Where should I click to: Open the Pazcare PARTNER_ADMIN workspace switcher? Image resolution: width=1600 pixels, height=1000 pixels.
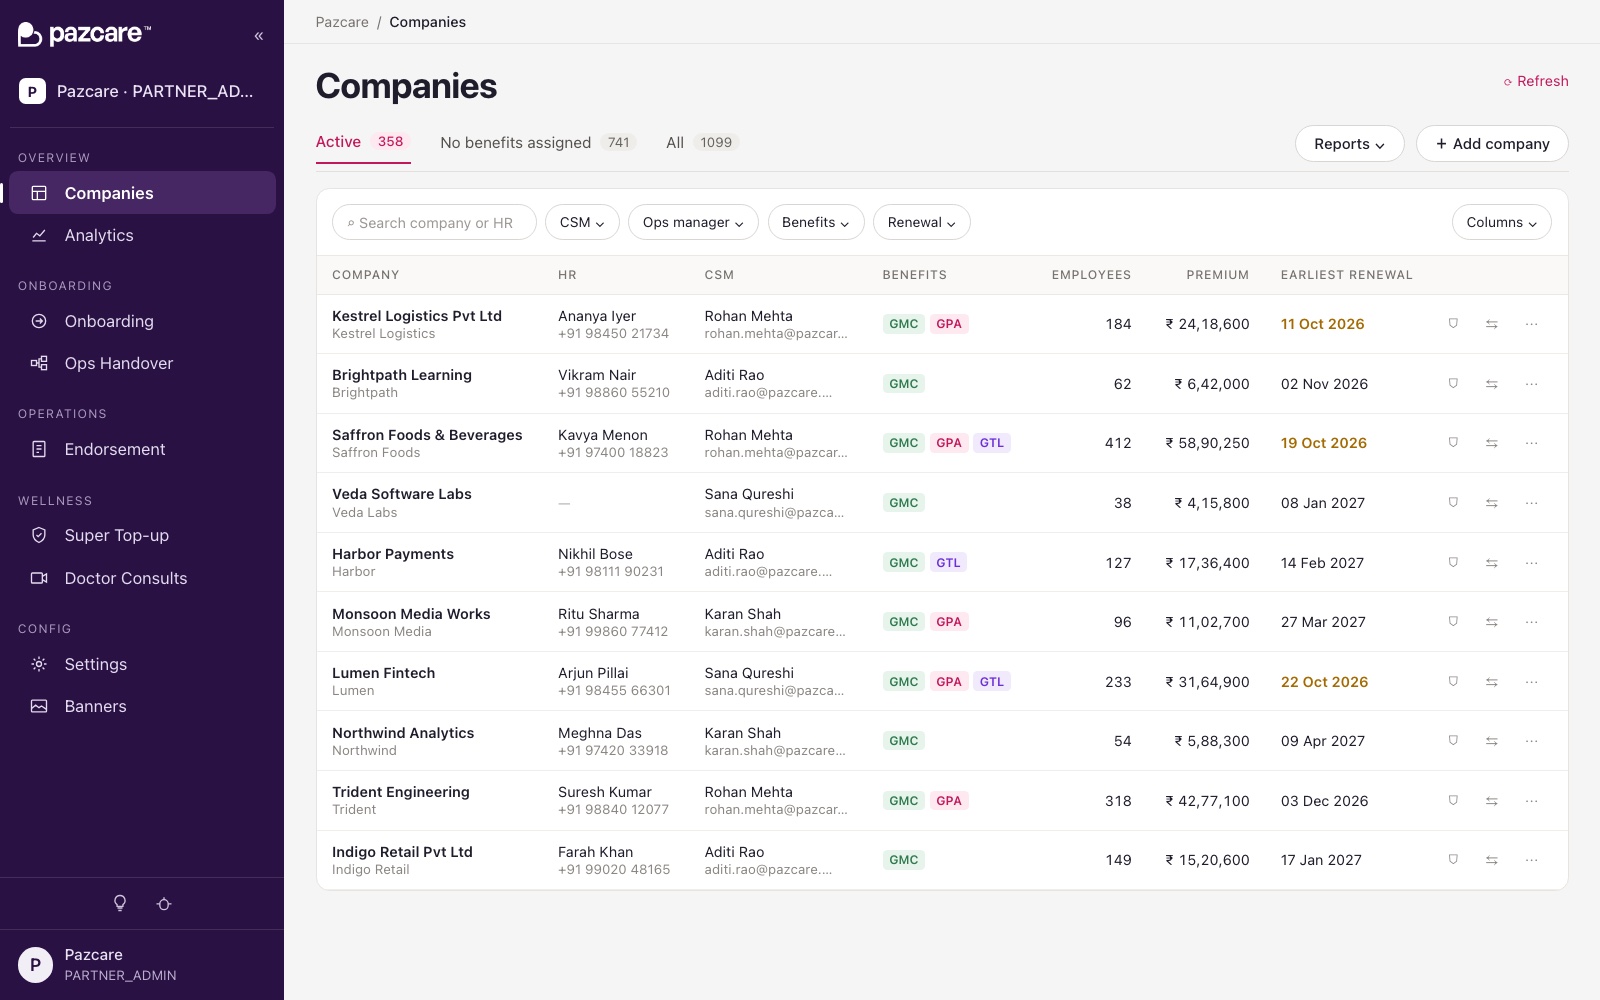[x=142, y=91]
